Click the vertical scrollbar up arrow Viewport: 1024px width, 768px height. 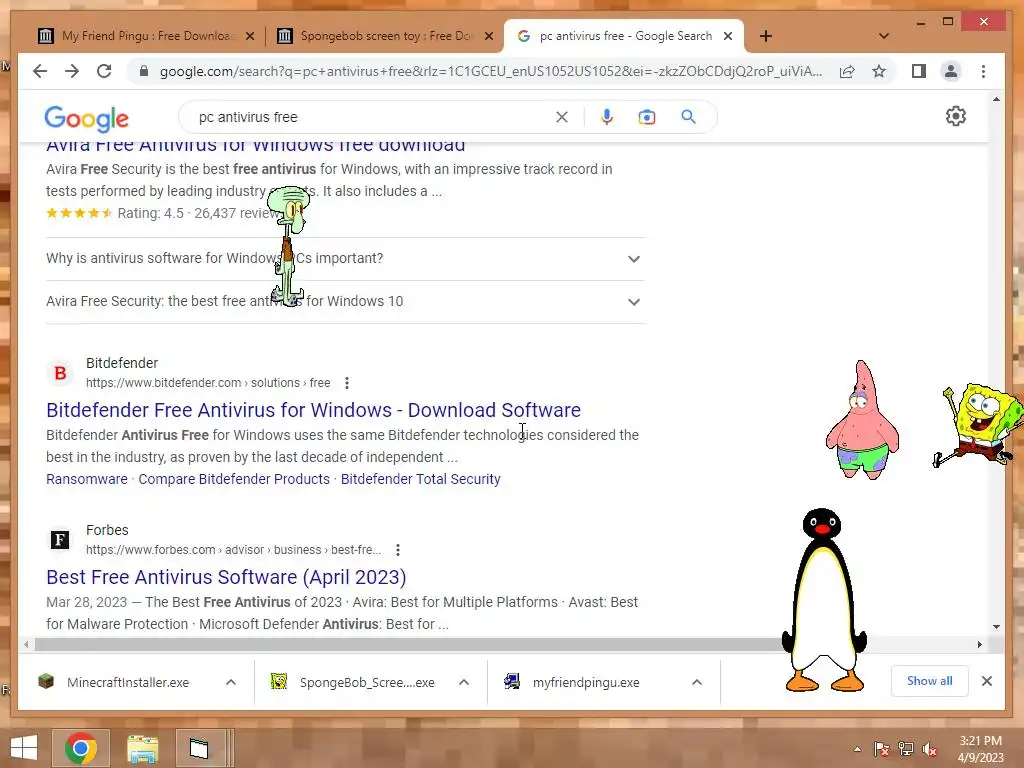pos(996,99)
